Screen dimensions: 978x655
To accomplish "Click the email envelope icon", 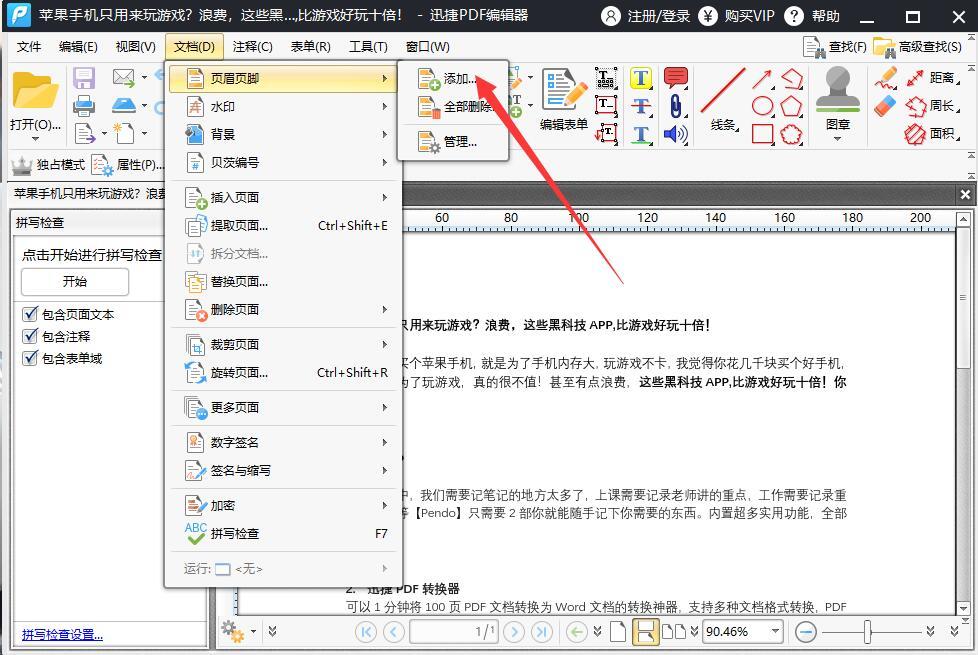I will click(x=123, y=77).
